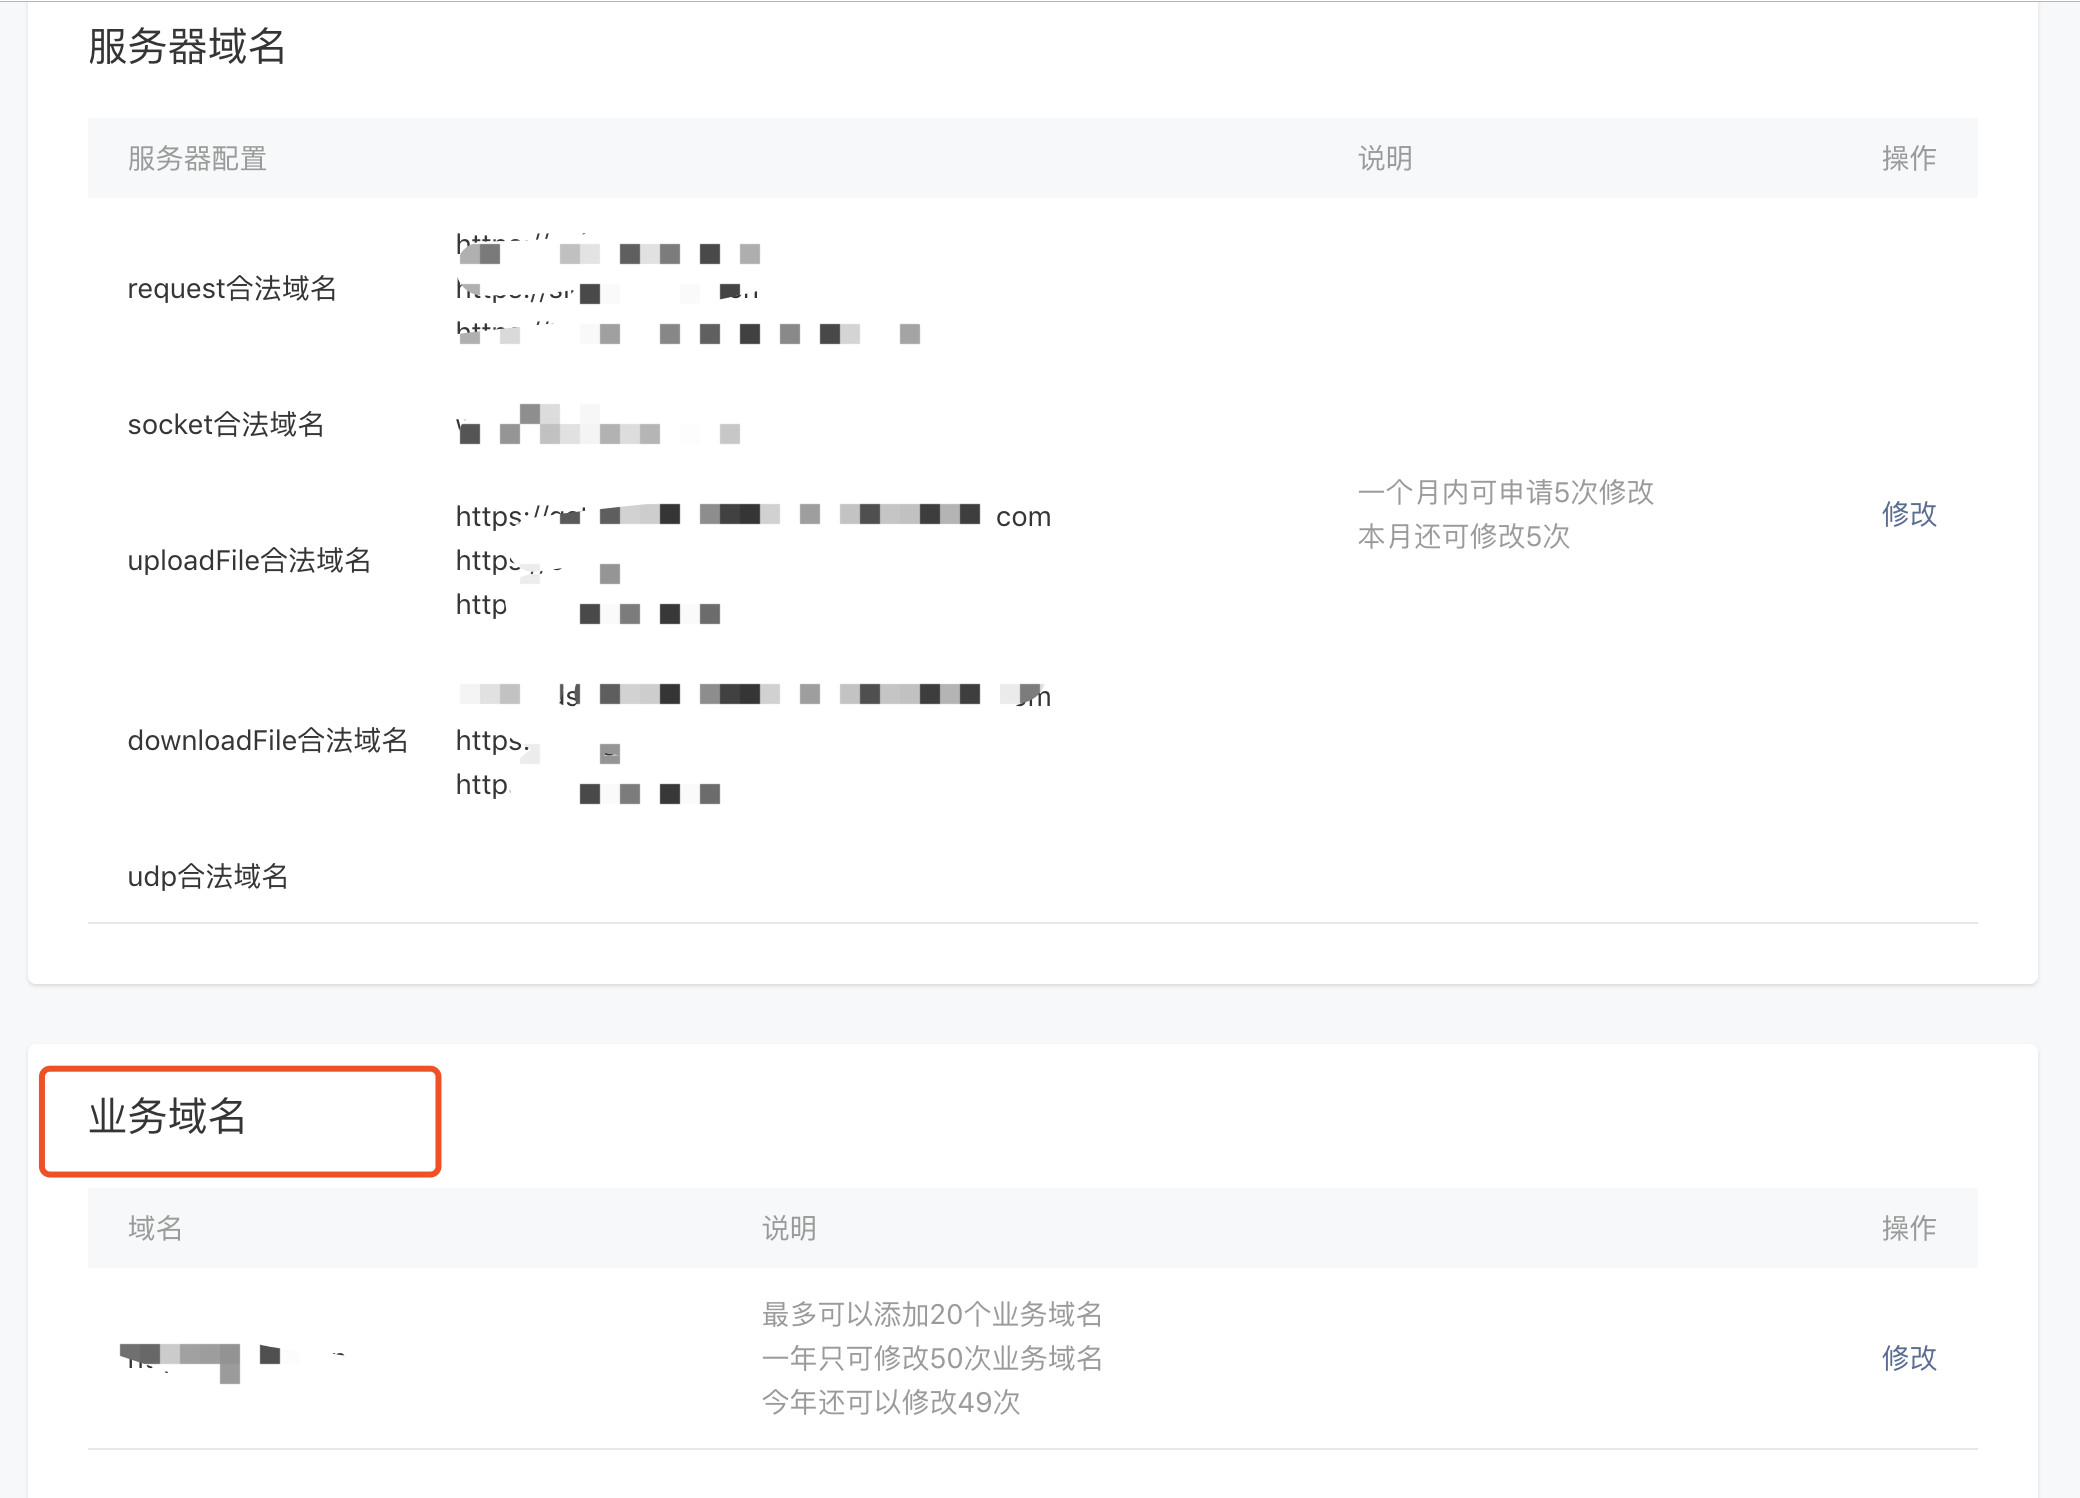This screenshot has height=1498, width=2080.
Task: Click the socket合法域名 row label
Action: point(226,425)
